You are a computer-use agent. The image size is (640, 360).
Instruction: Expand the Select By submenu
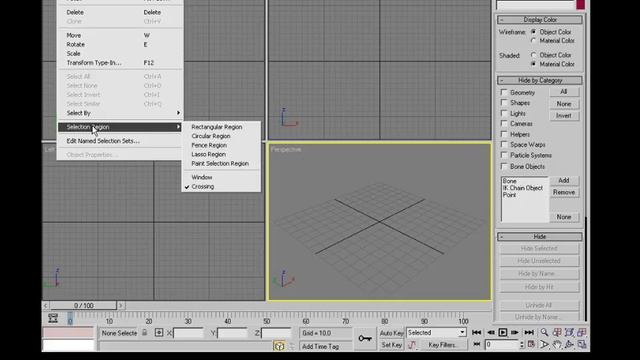click(121, 113)
